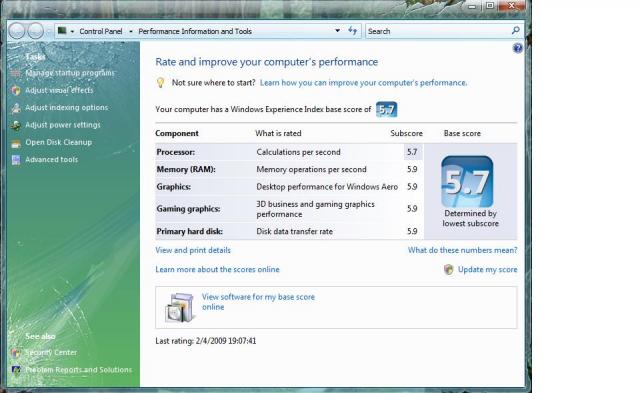640x393 pixels.
Task: Click the large 5.7 base score tile
Action: pyautogui.click(x=467, y=182)
